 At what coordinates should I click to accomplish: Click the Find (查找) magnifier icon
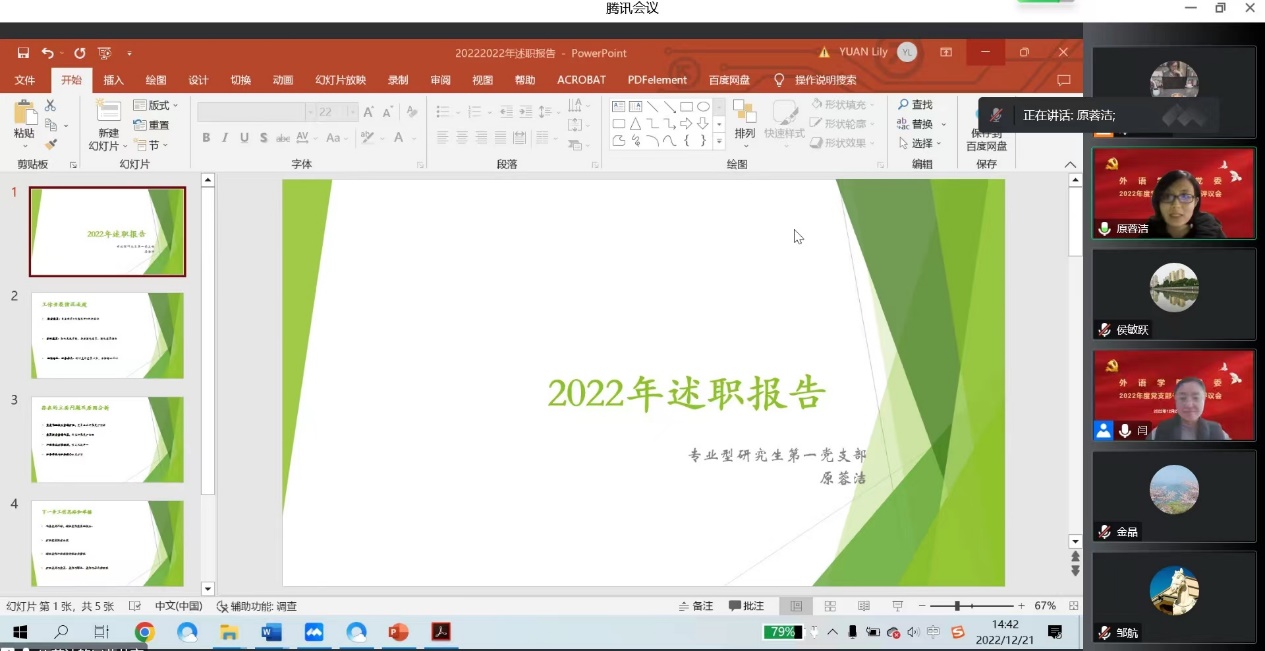[903, 105]
